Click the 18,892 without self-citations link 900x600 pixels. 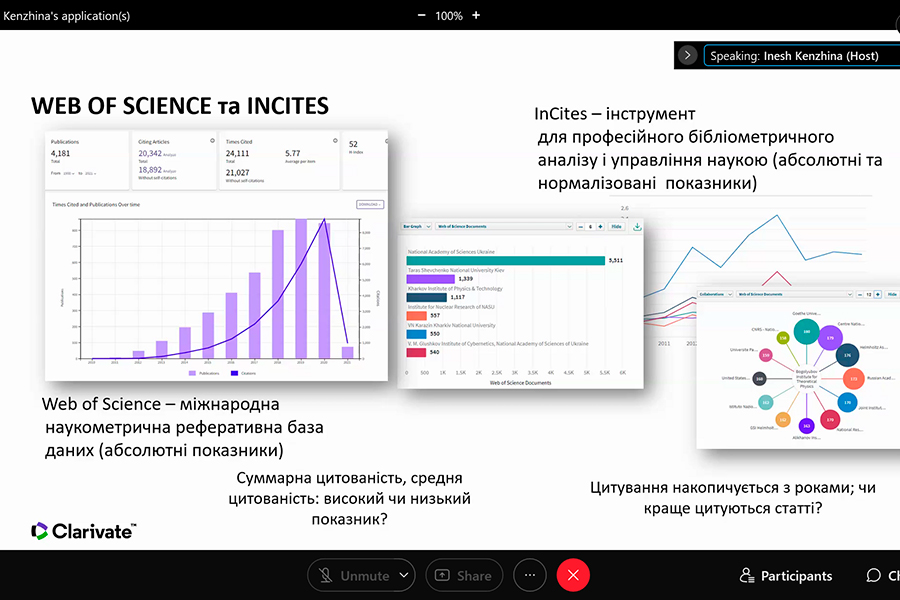click(x=150, y=170)
